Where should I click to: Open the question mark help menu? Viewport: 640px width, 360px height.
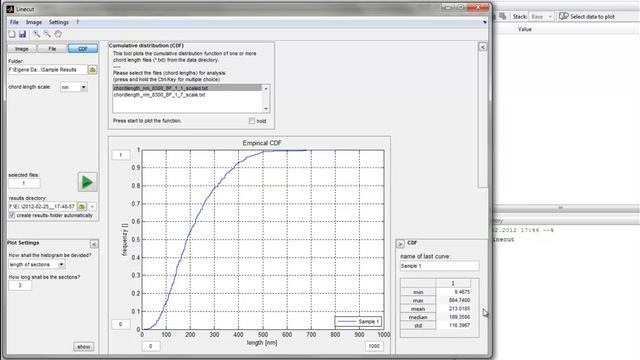coord(77,22)
